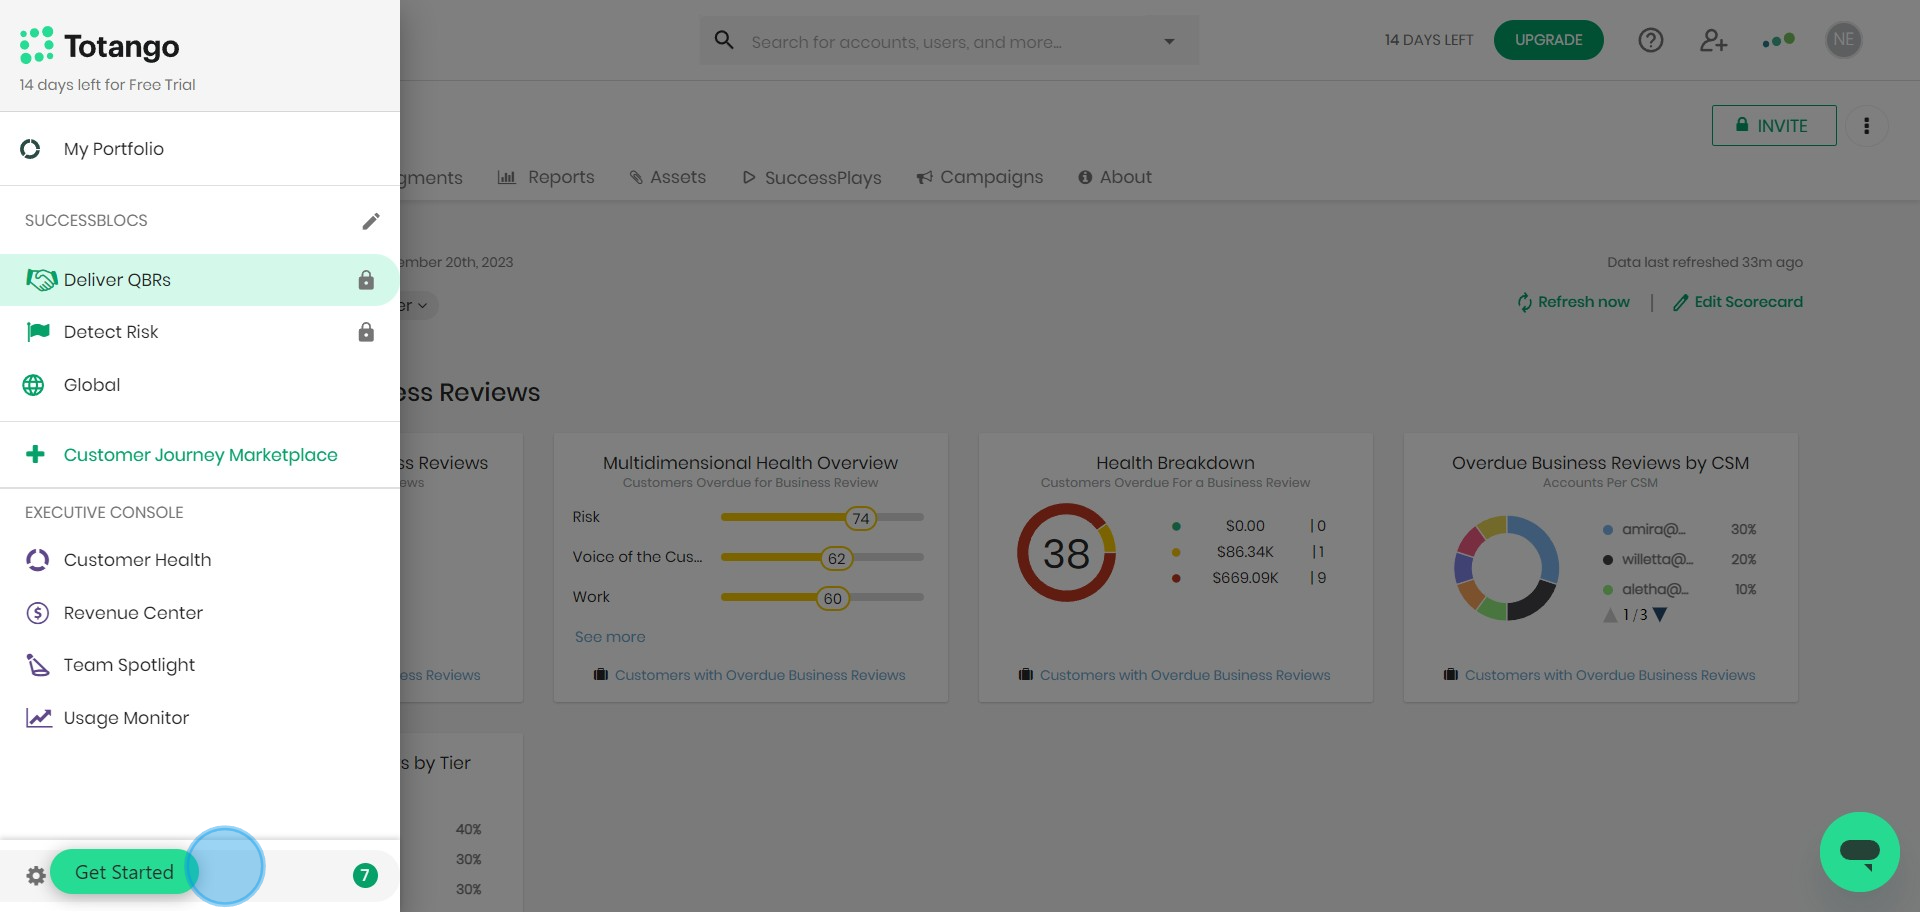1920x912 pixels.
Task: Go to previous CSM legend page arrow
Action: (1610, 615)
